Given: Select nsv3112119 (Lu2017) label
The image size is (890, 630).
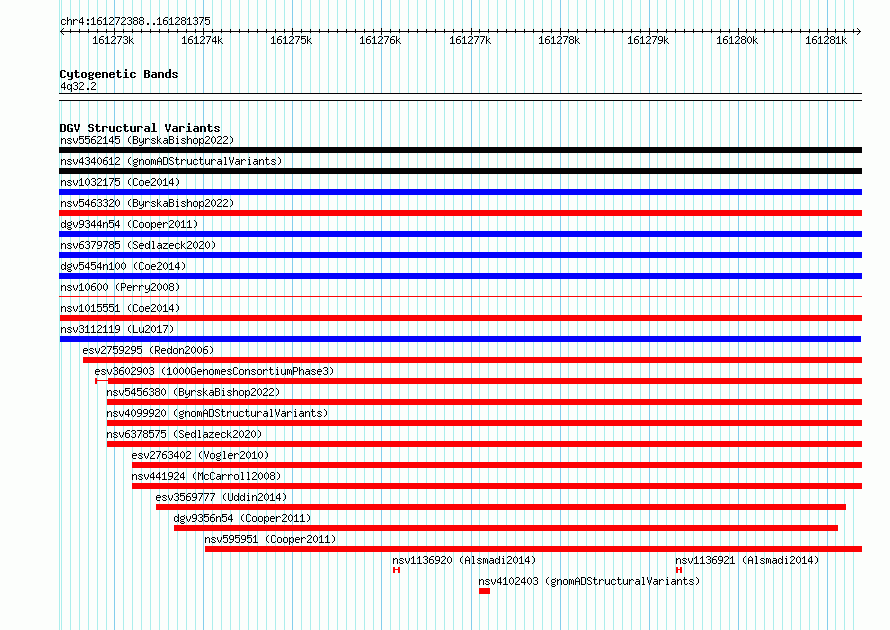Looking at the screenshot, I should click(117, 329).
